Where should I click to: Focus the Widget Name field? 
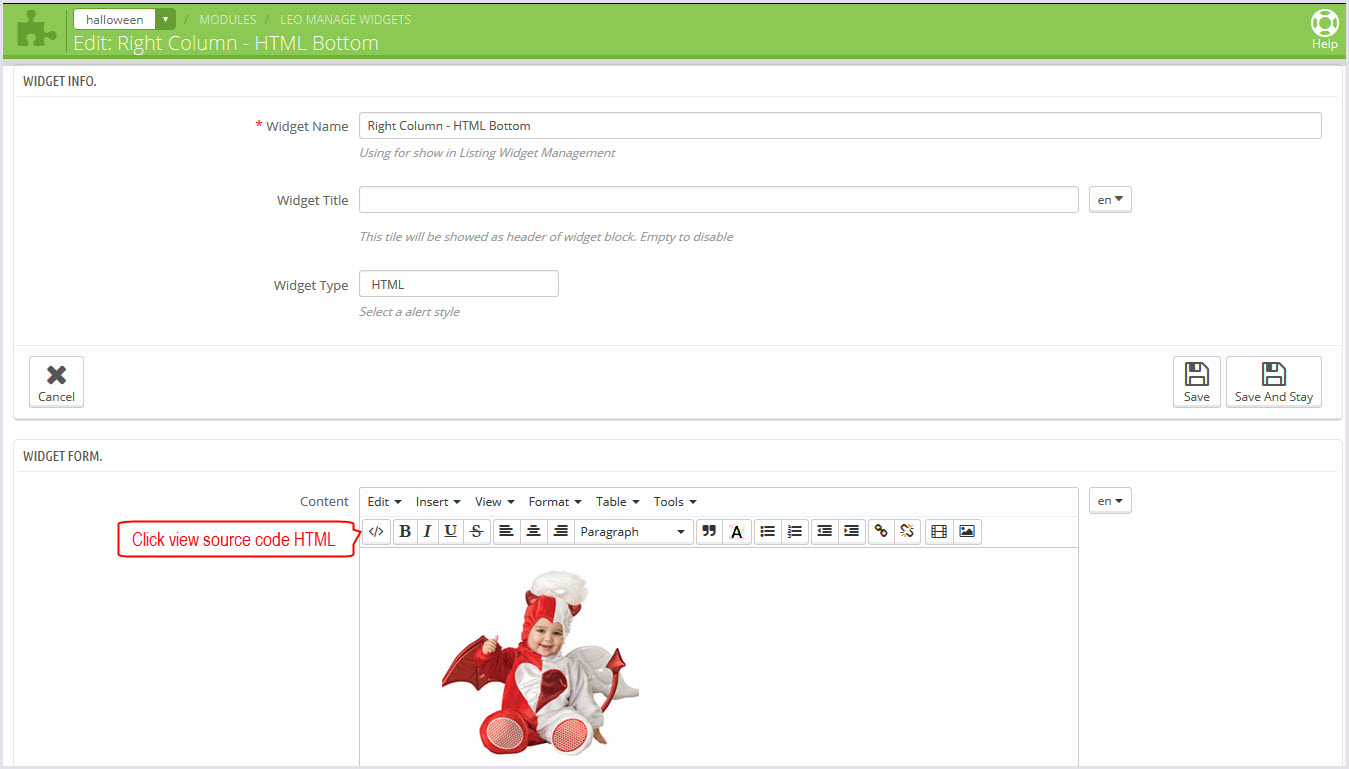pyautogui.click(x=840, y=126)
